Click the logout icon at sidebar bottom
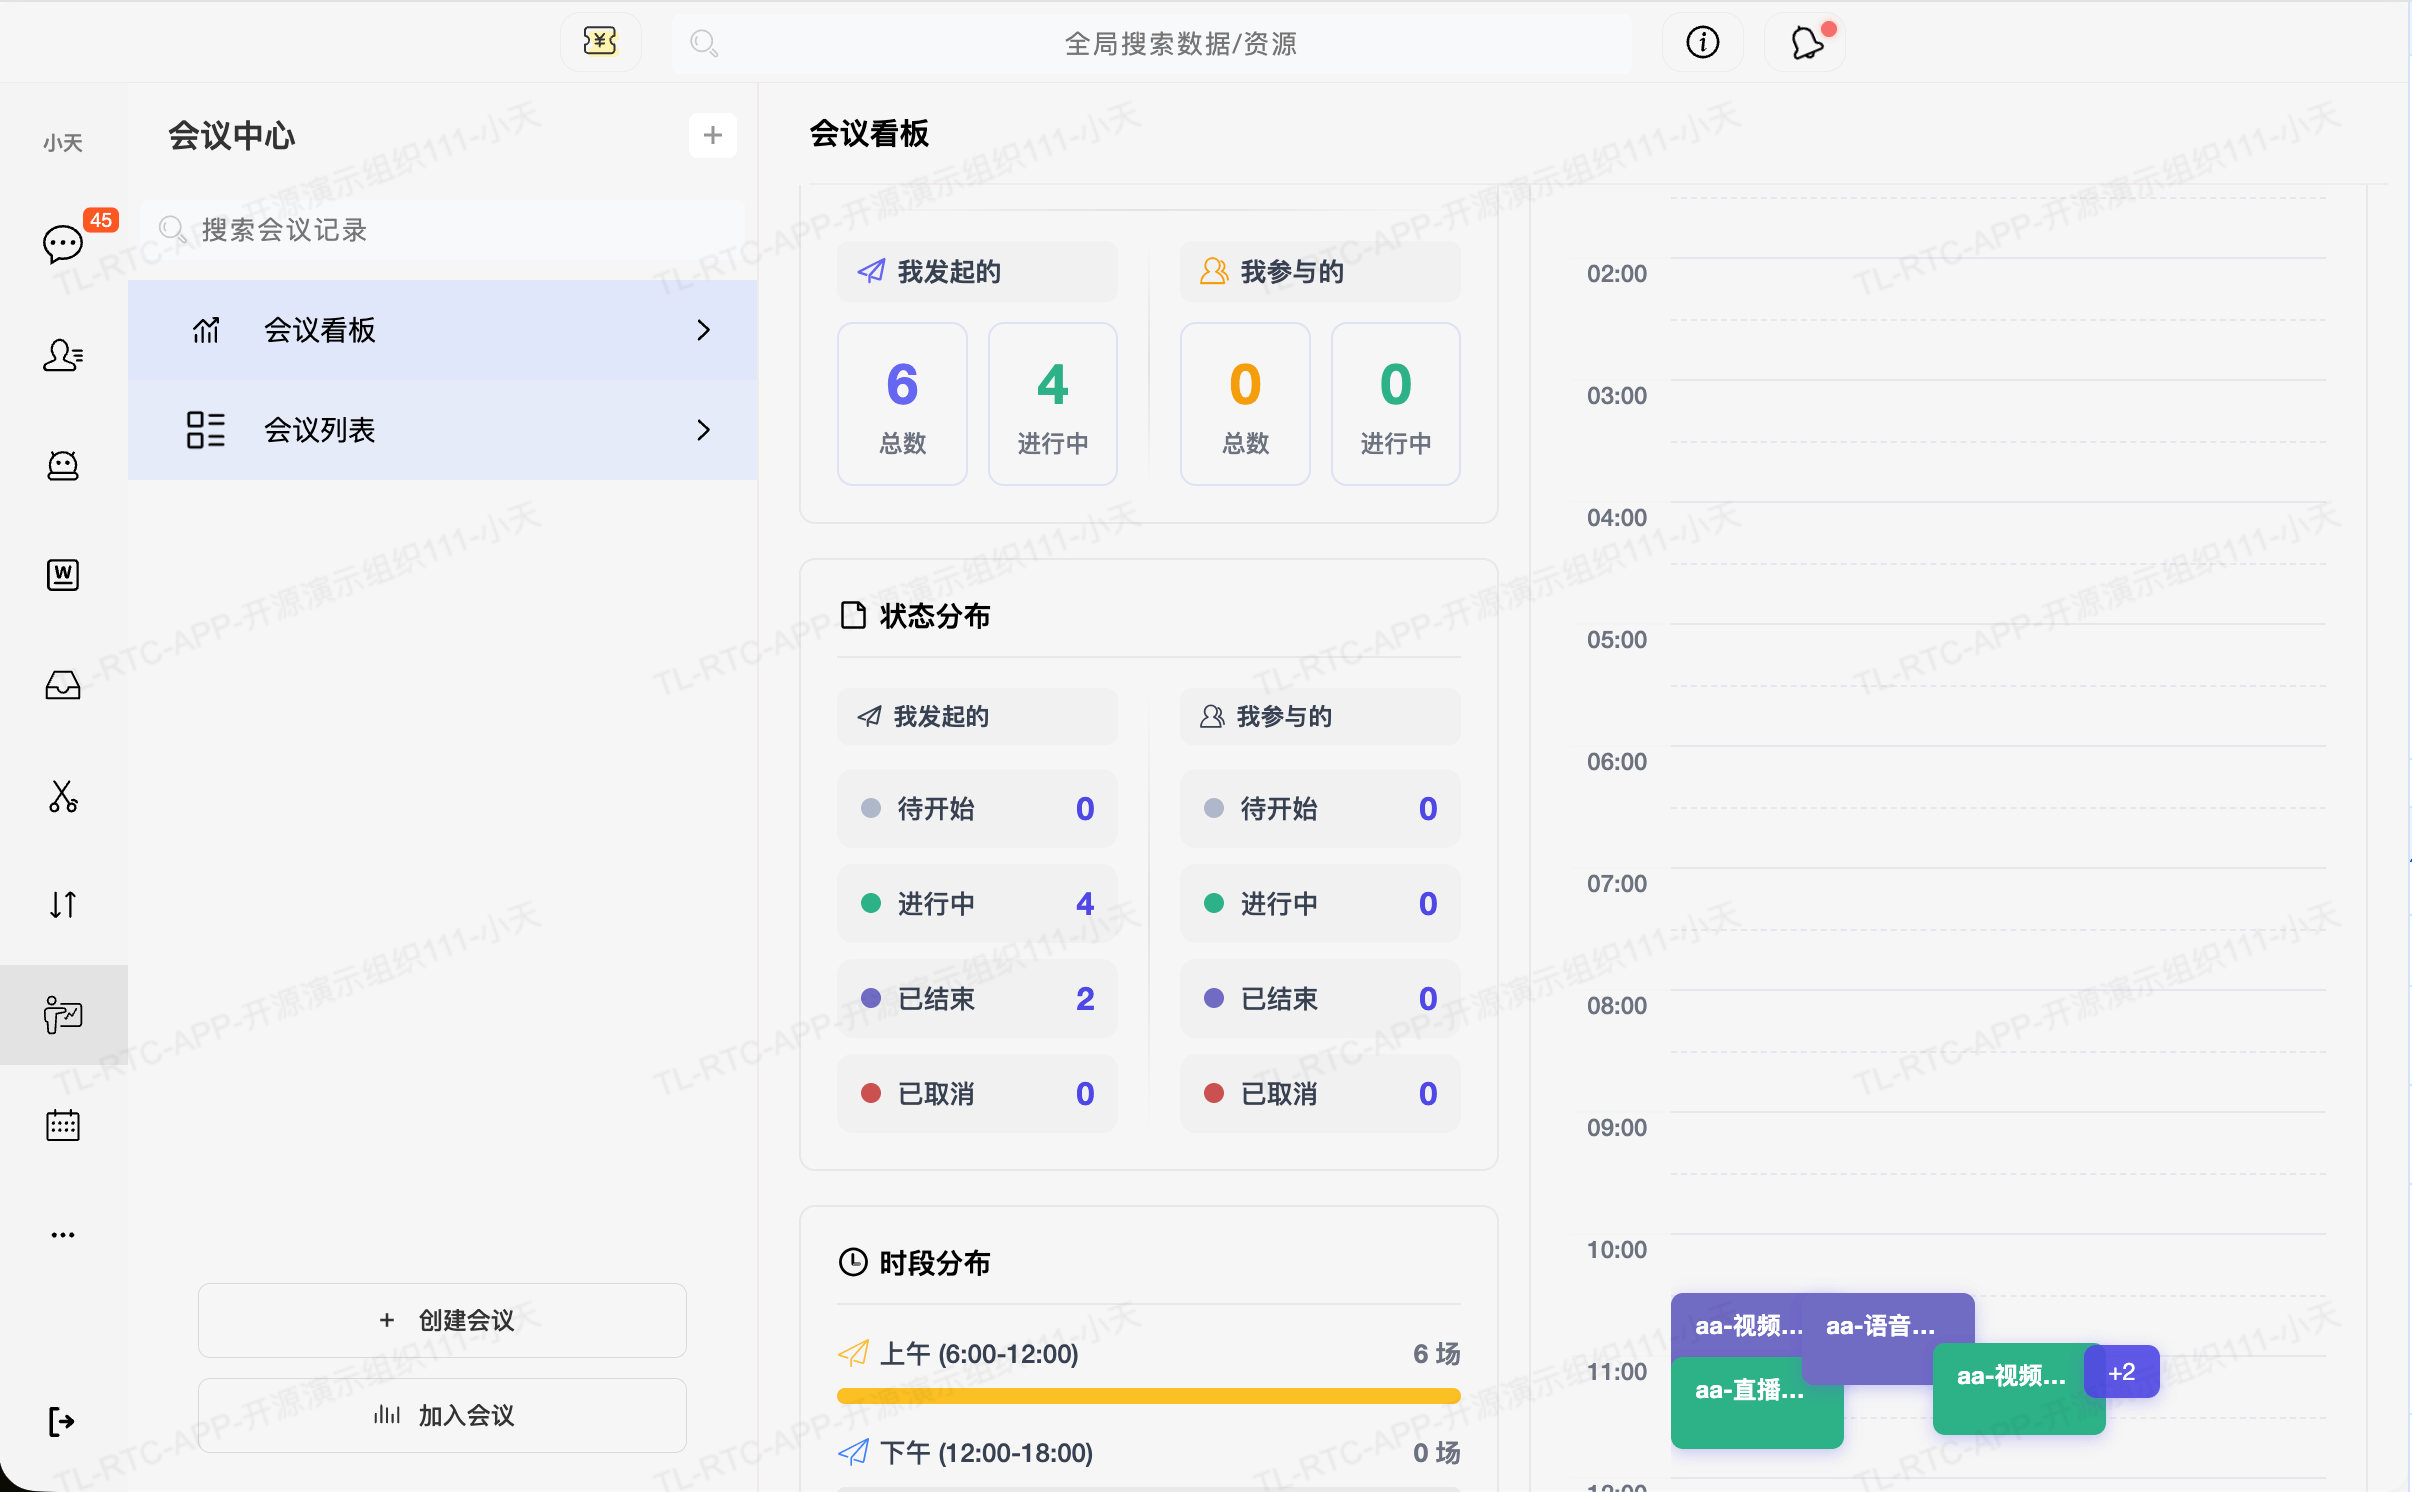Image resolution: width=2412 pixels, height=1492 pixels. pyautogui.click(x=61, y=1421)
